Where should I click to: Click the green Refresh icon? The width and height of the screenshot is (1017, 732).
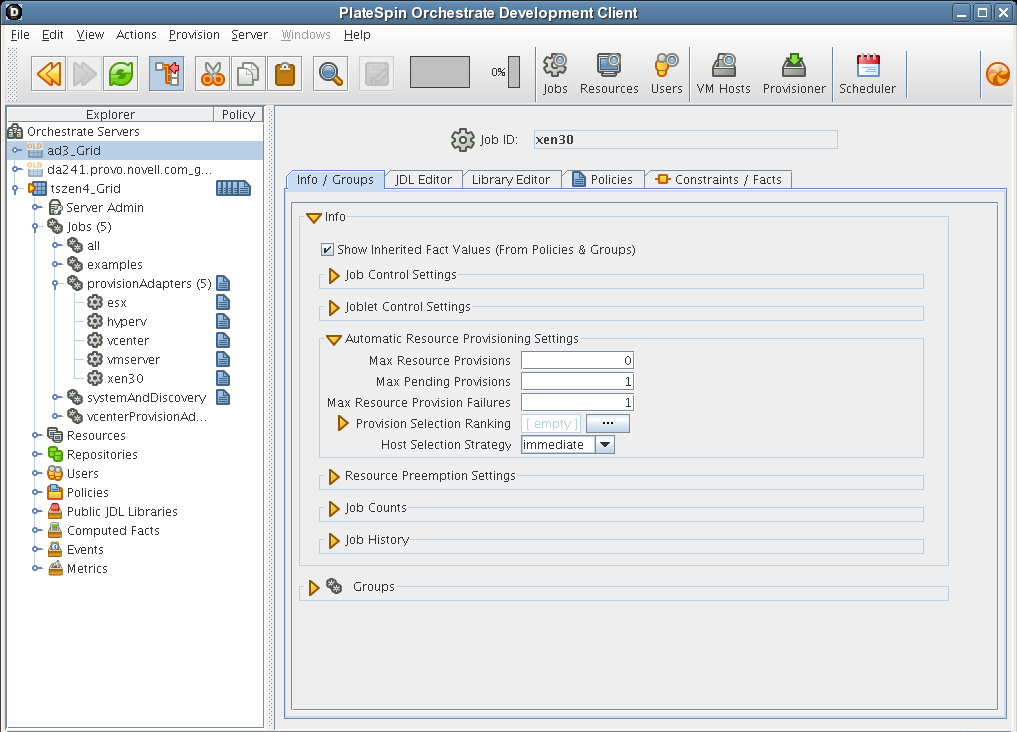[121, 74]
